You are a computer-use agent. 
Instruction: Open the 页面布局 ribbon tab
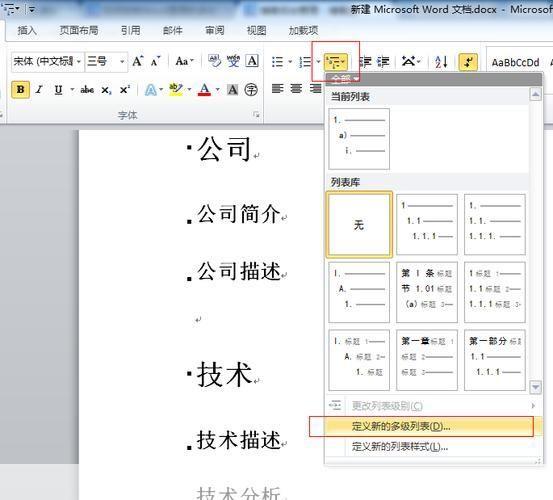[x=79, y=30]
